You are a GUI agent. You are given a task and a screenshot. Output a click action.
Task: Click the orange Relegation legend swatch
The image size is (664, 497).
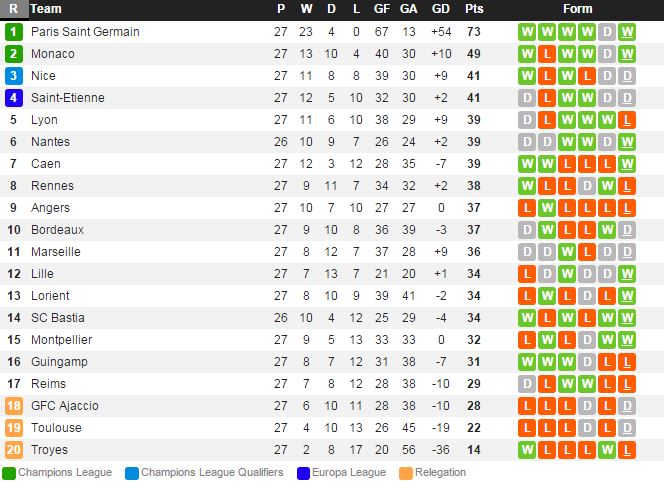pyautogui.click(x=405, y=473)
